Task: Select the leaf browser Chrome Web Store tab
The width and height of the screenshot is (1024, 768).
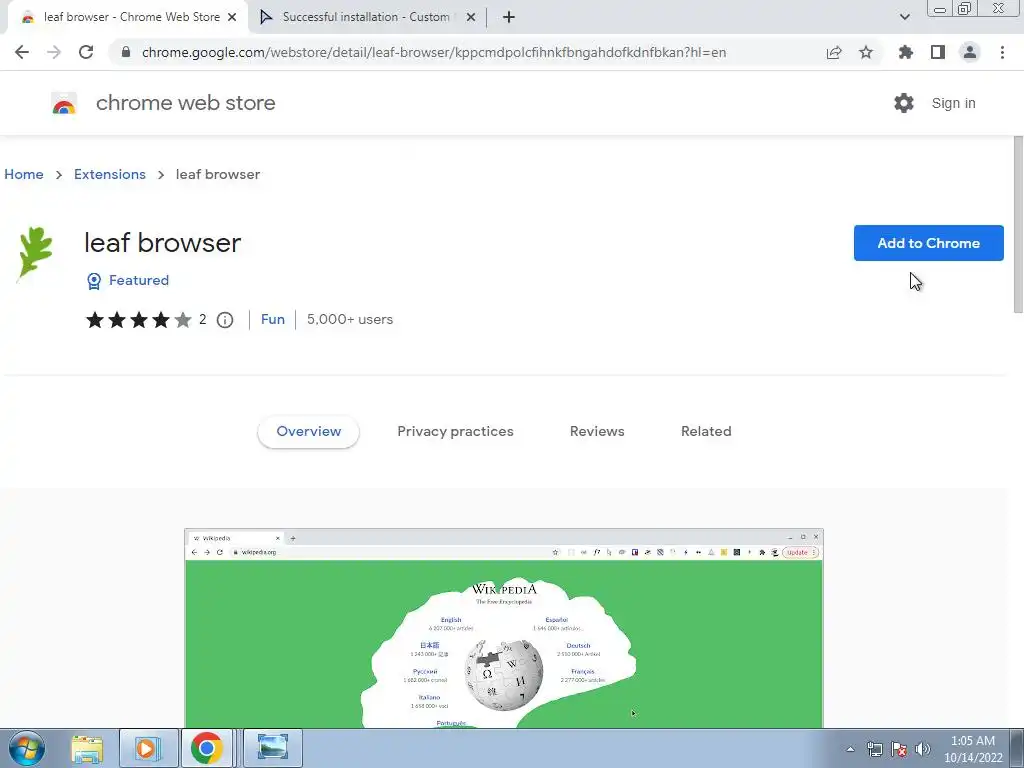Action: click(128, 17)
